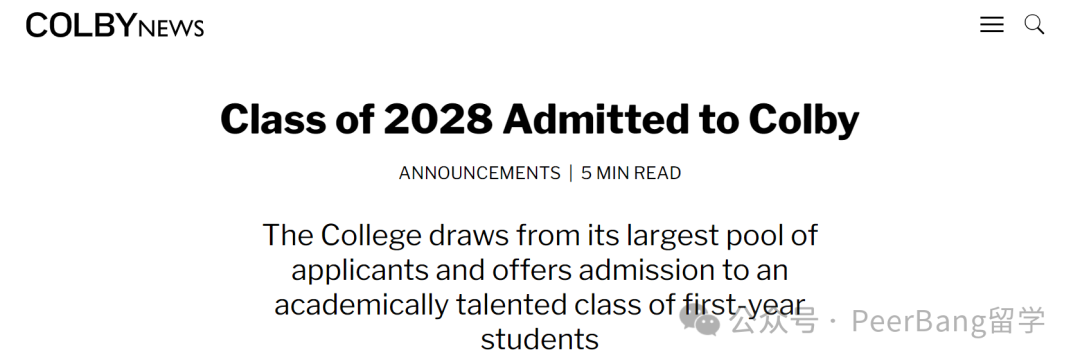This screenshot has height=364, width=1080.
Task: Open site search with magnifier icon
Action: (1035, 25)
